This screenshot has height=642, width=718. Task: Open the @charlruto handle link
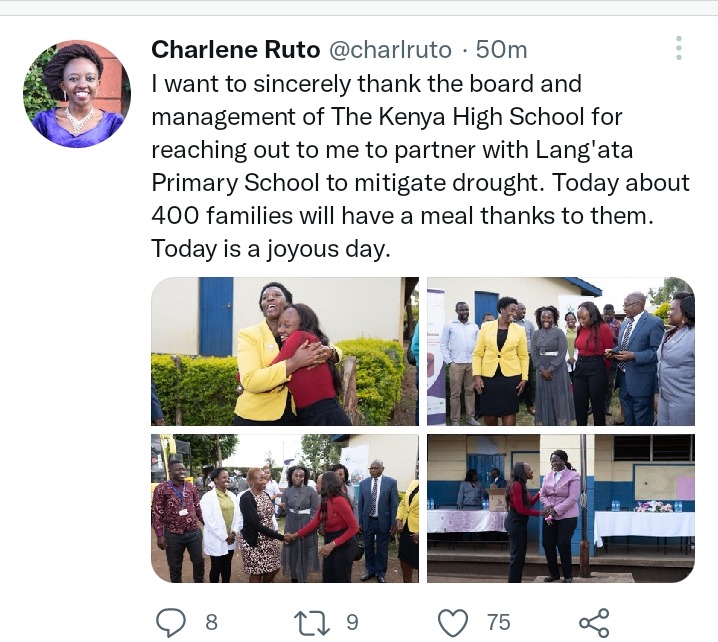coord(391,49)
